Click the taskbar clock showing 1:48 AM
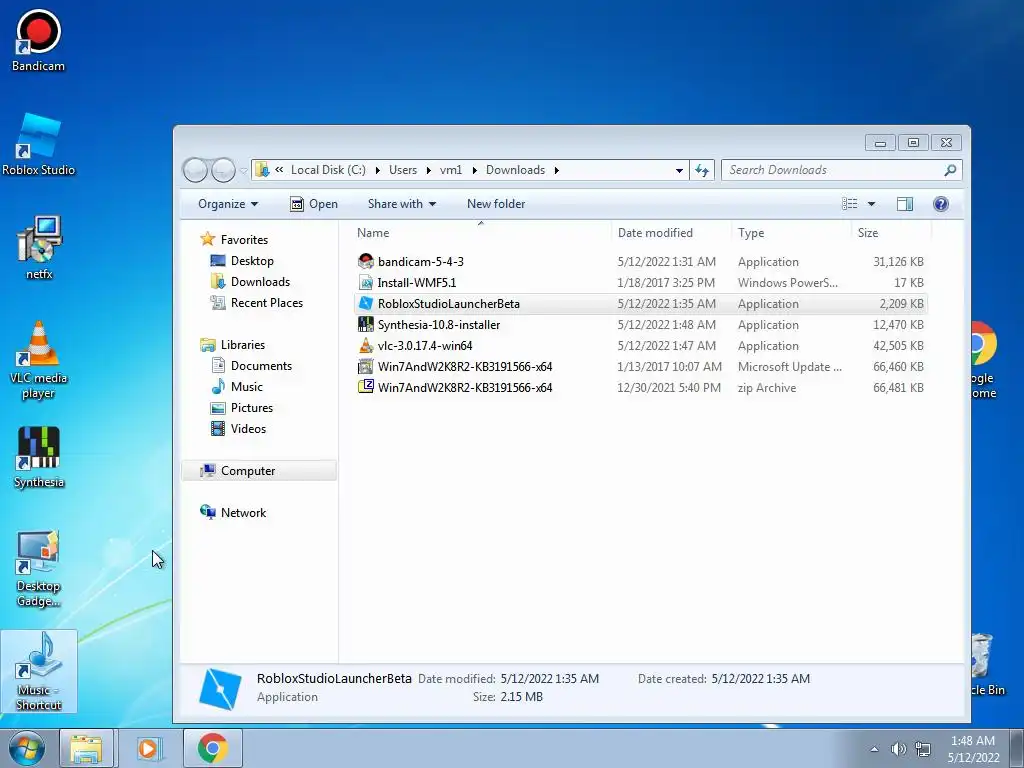The width and height of the screenshot is (1024, 768). (973, 749)
